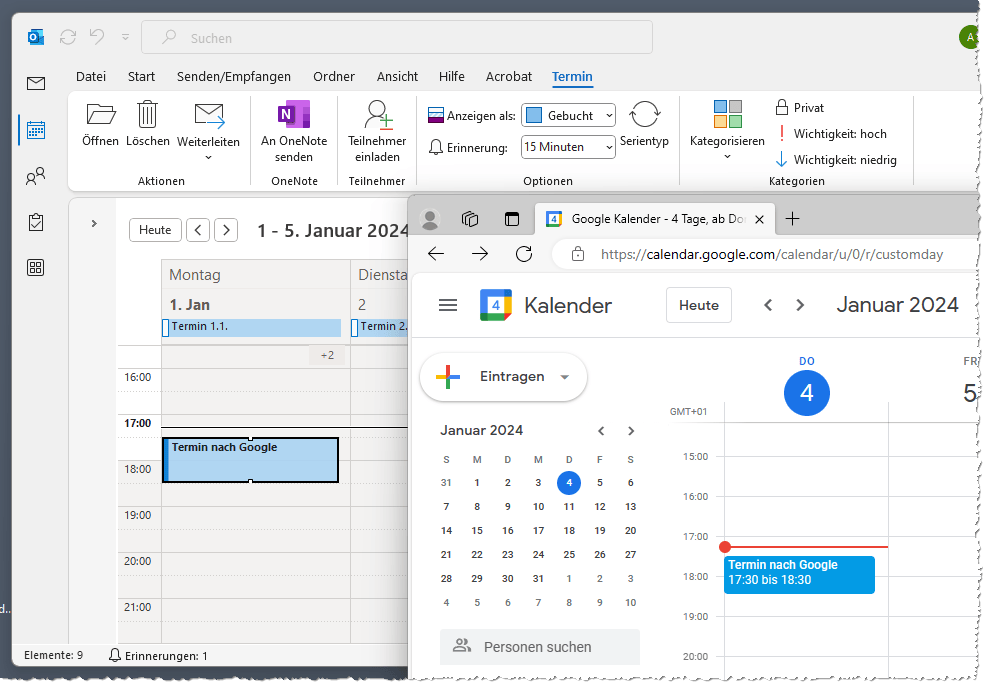Open Google Kalender main menu hamburger
The height and width of the screenshot is (687, 986).
(x=448, y=305)
